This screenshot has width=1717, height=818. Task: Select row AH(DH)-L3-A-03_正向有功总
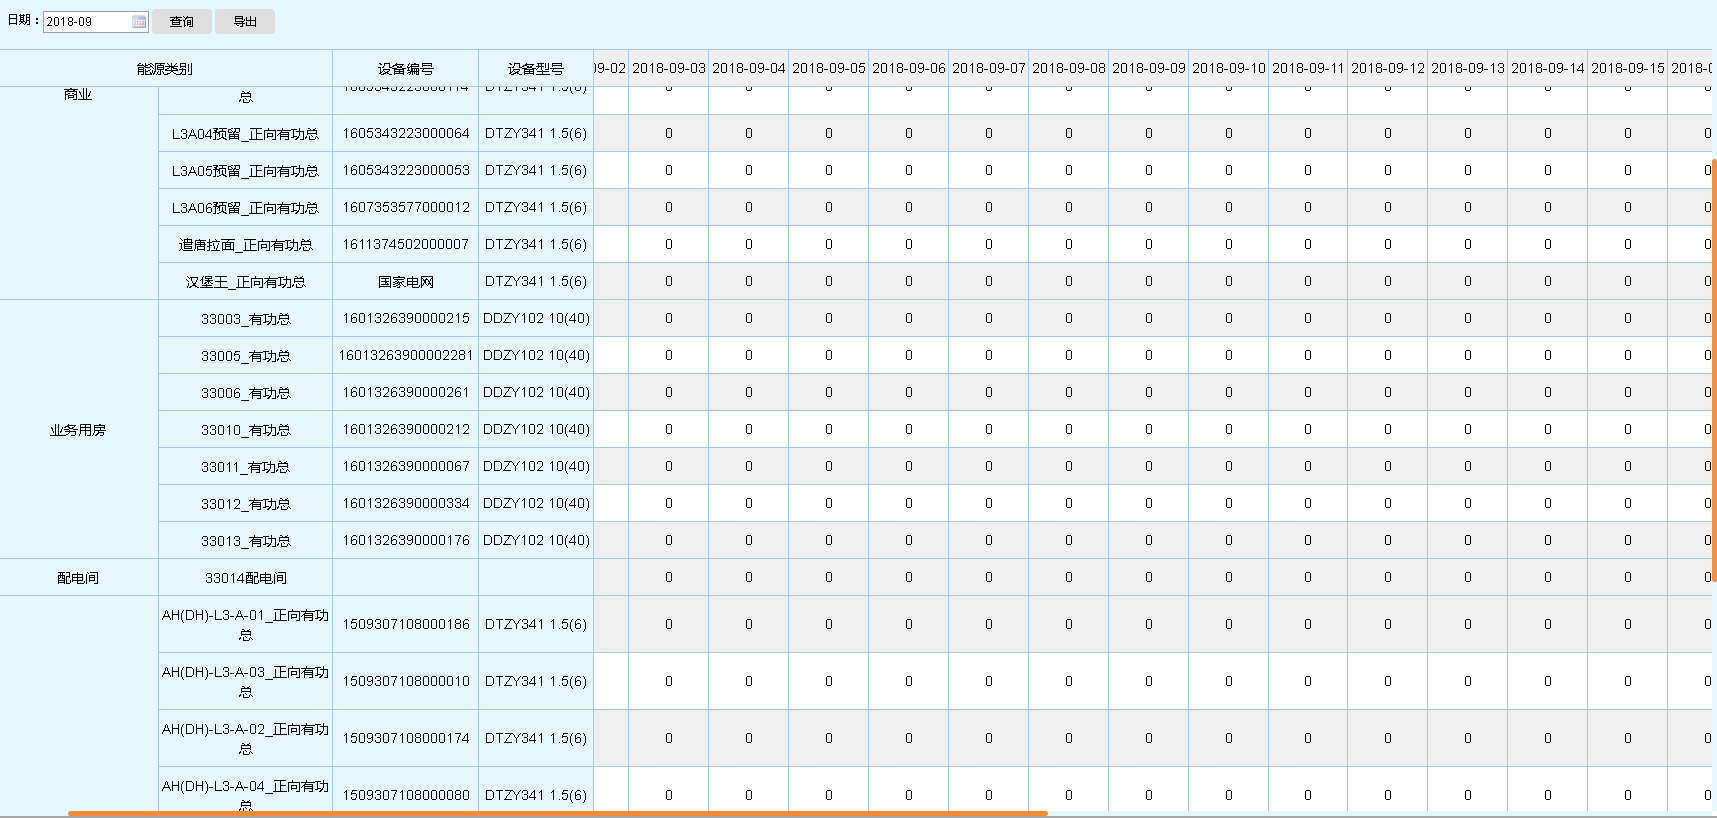coord(245,682)
